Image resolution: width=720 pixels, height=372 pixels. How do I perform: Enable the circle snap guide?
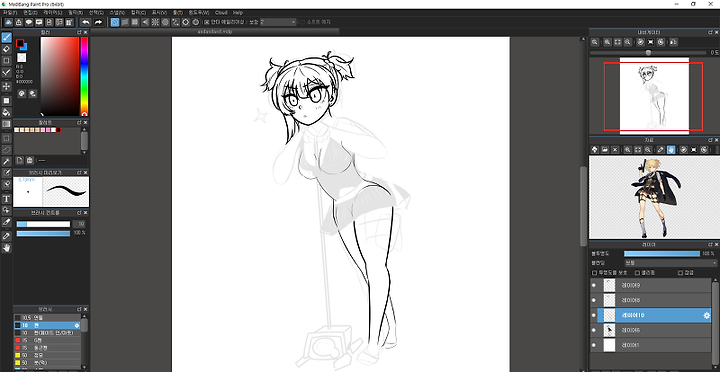tap(165, 22)
